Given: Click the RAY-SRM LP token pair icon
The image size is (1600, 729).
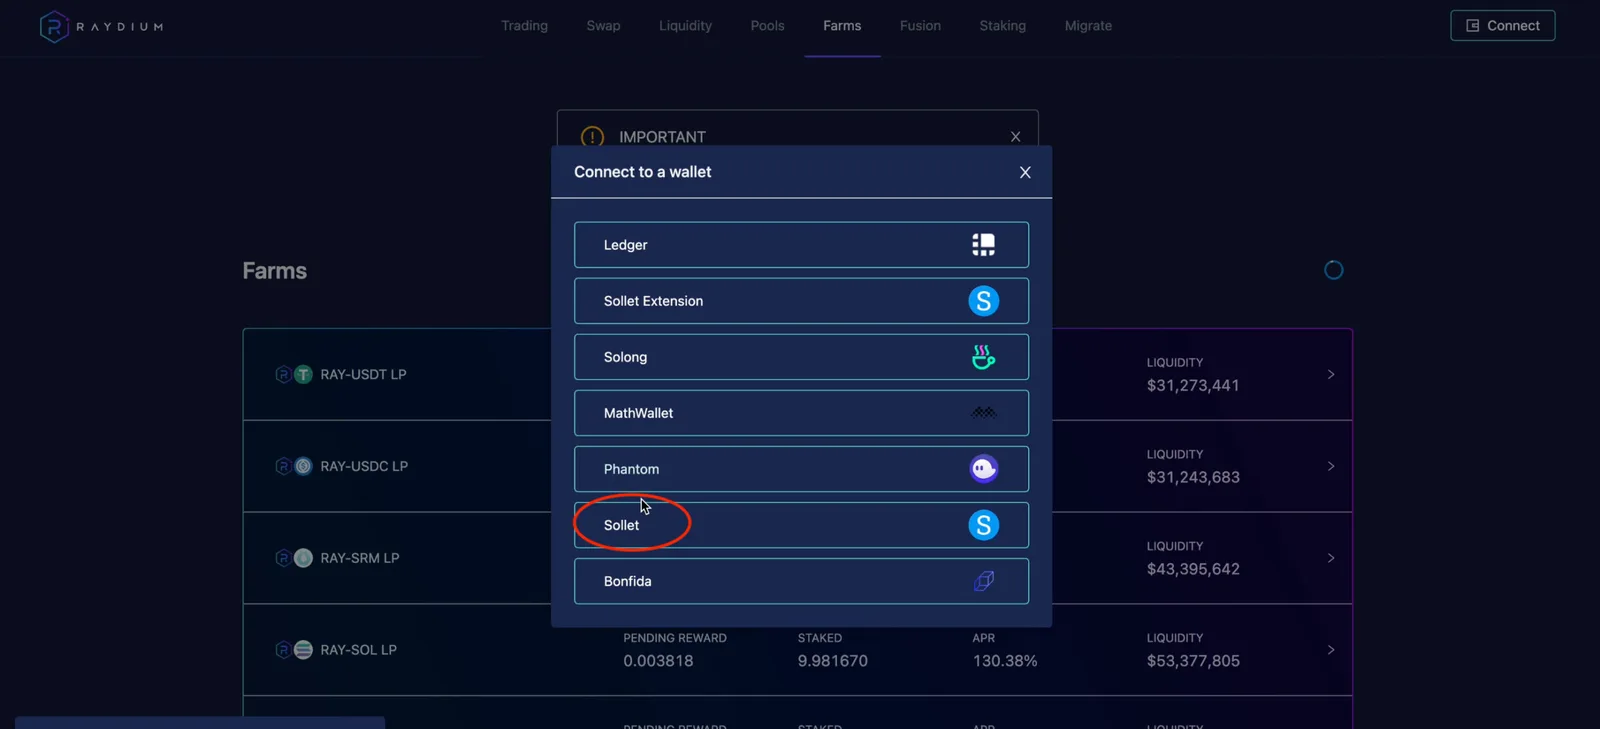Looking at the screenshot, I should pyautogui.click(x=293, y=558).
